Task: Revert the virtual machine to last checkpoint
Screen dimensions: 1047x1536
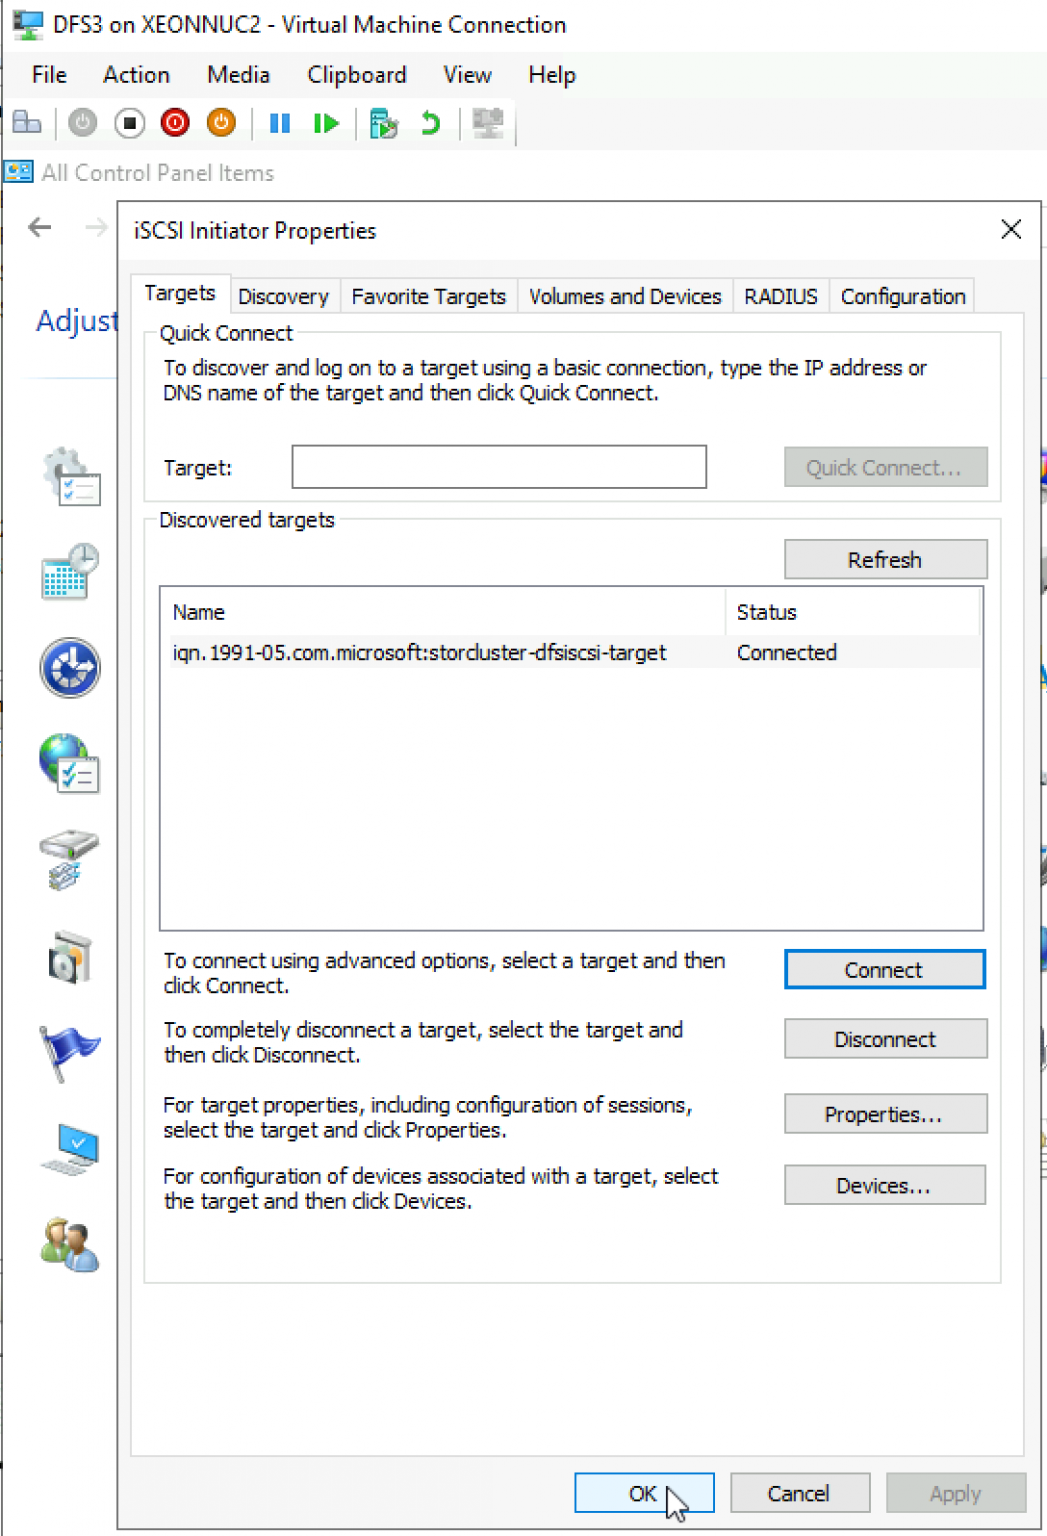Action: click(x=429, y=122)
